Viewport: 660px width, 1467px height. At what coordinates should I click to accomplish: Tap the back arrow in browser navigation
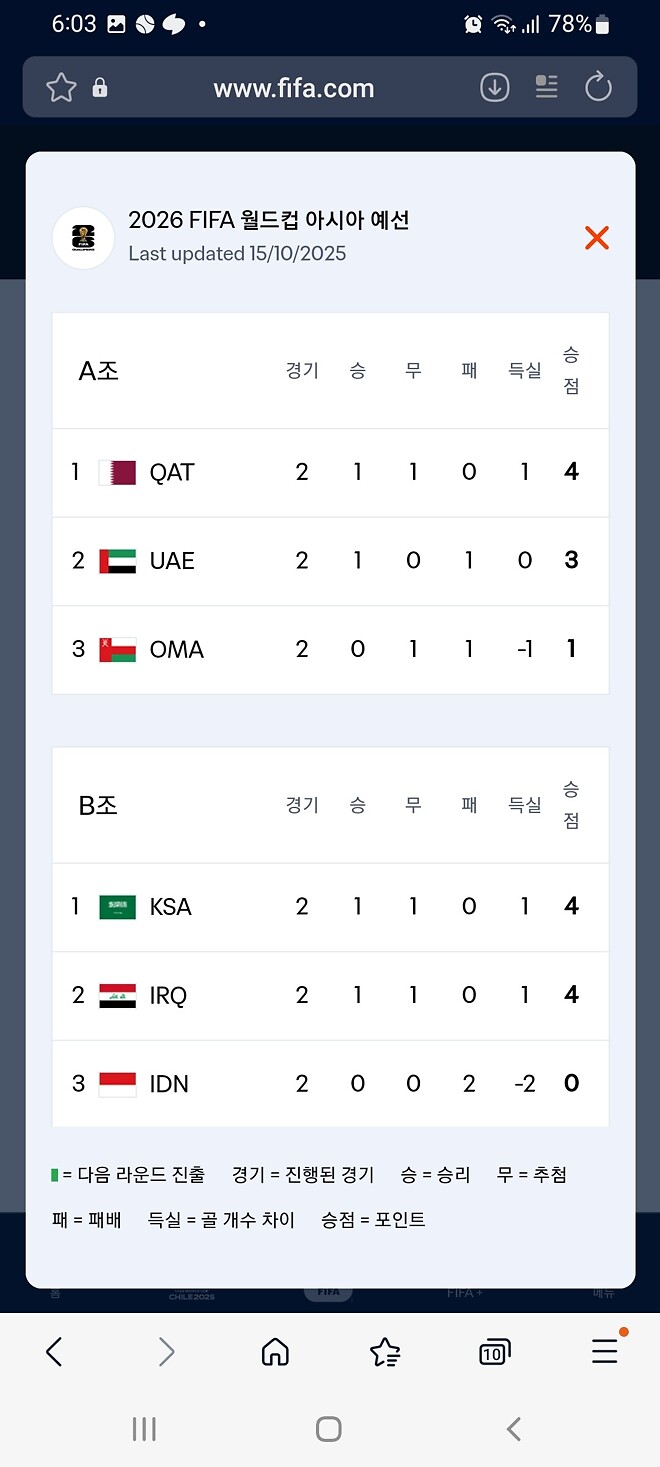point(55,1350)
